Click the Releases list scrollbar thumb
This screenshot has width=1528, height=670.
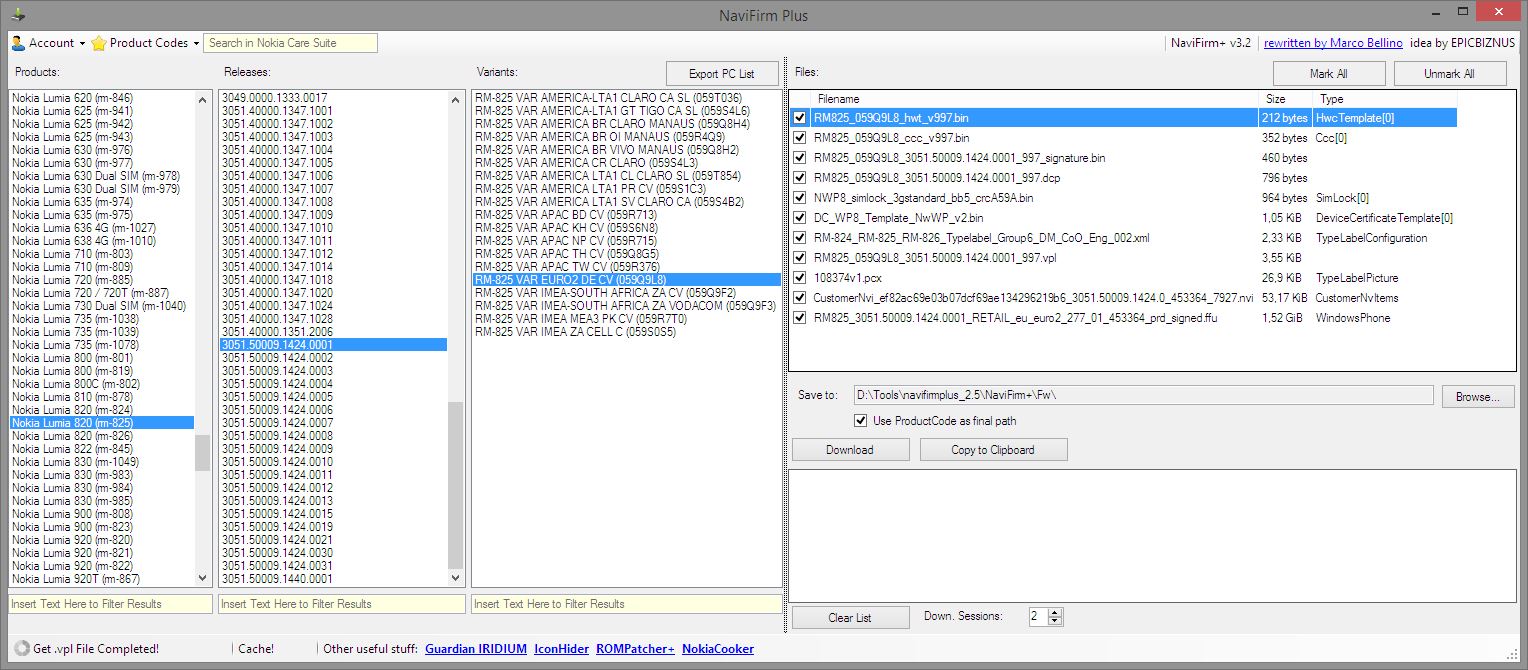click(456, 485)
